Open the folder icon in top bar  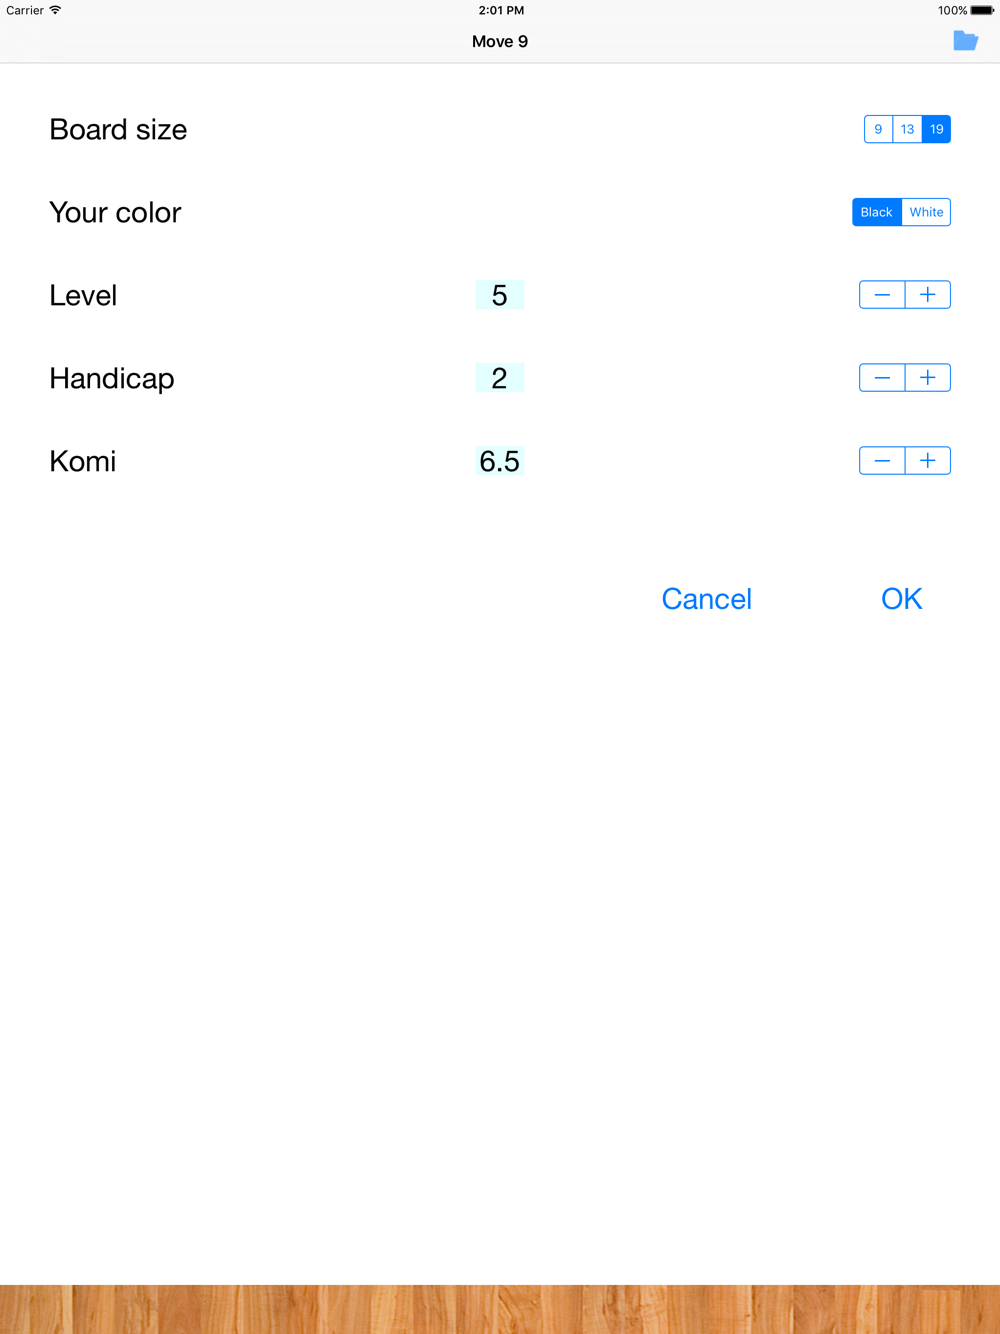[x=965, y=41]
